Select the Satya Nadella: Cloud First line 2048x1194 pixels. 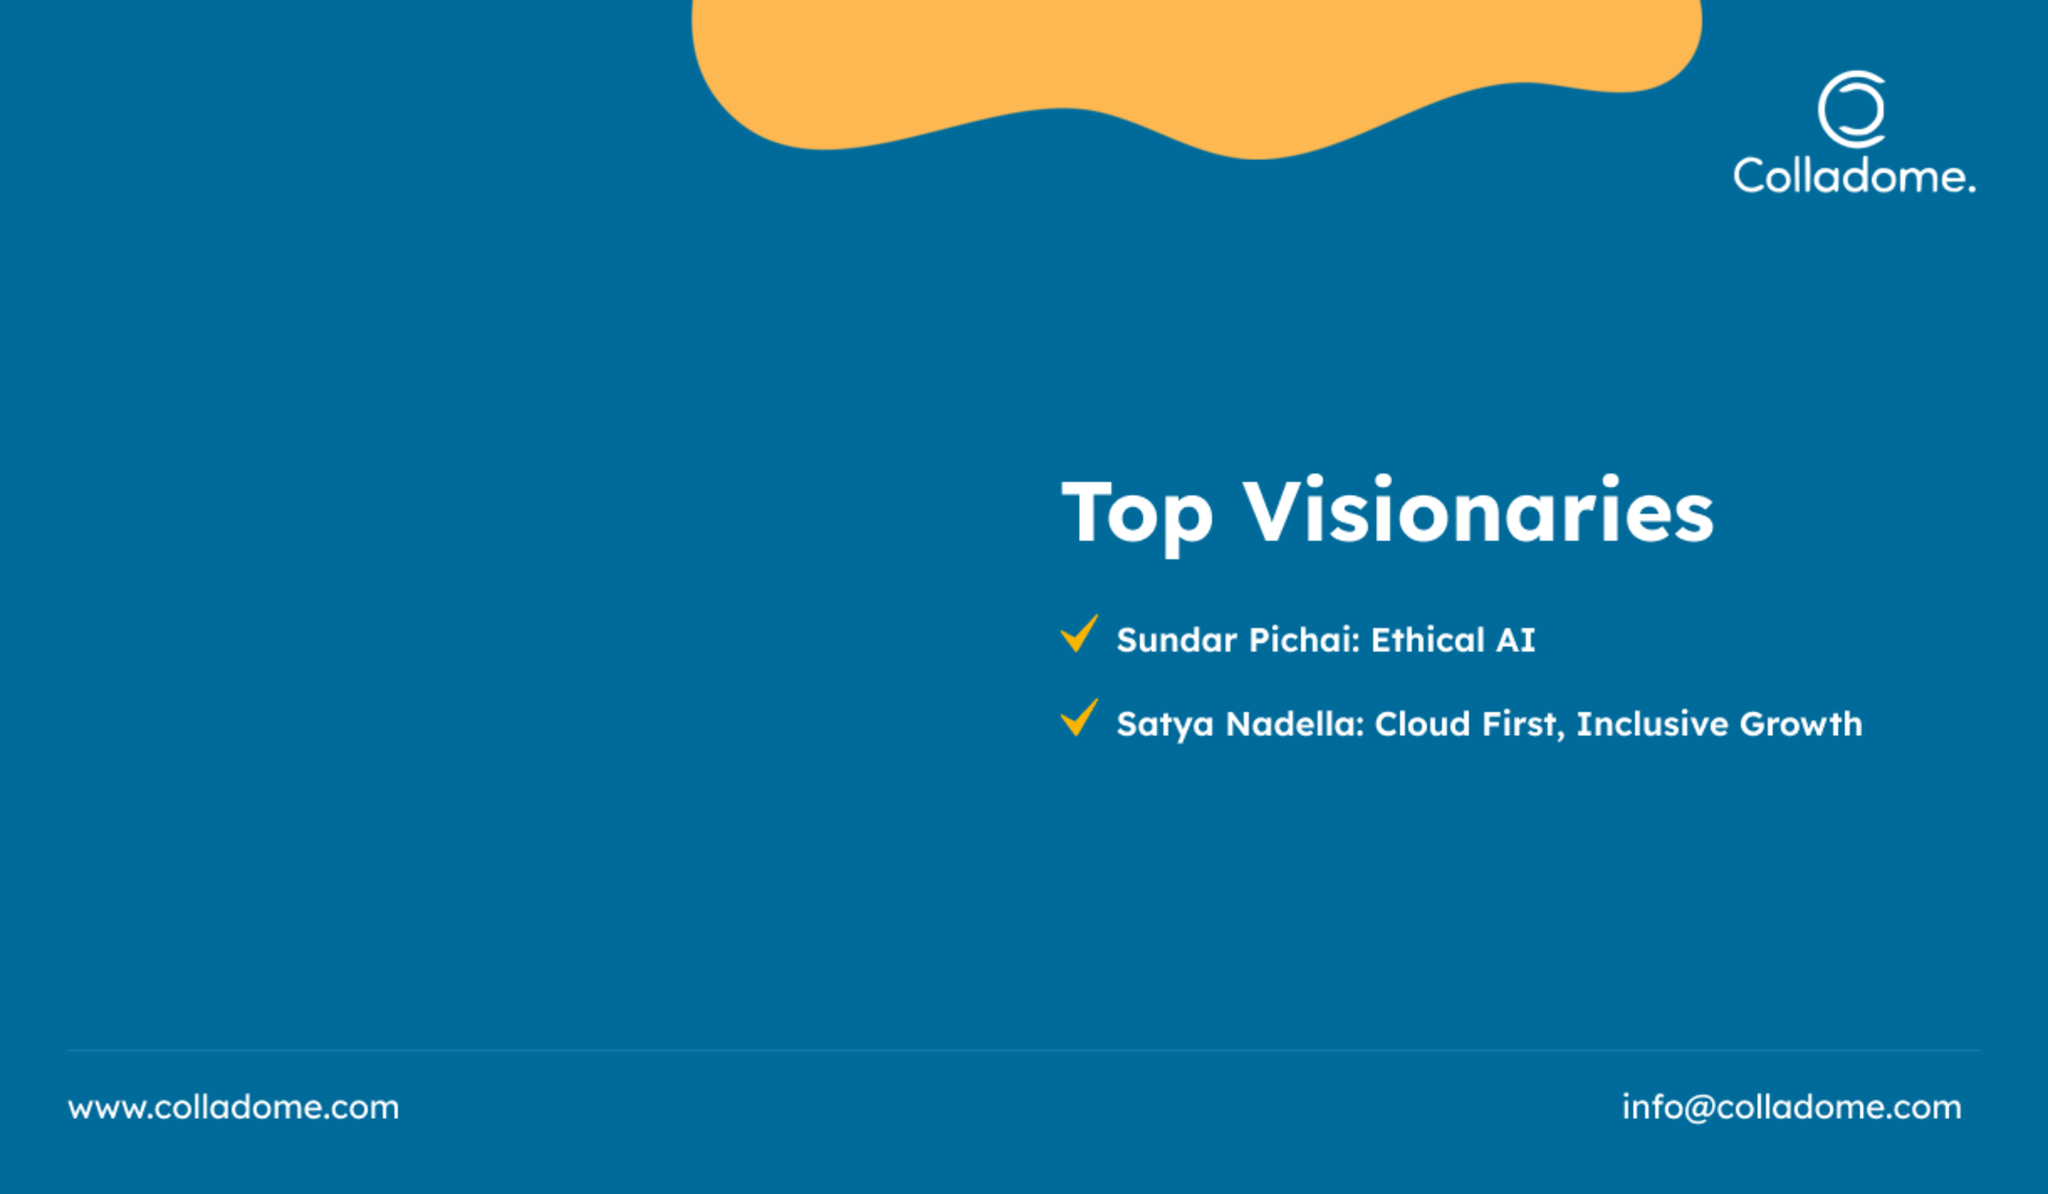pyautogui.click(x=1489, y=724)
